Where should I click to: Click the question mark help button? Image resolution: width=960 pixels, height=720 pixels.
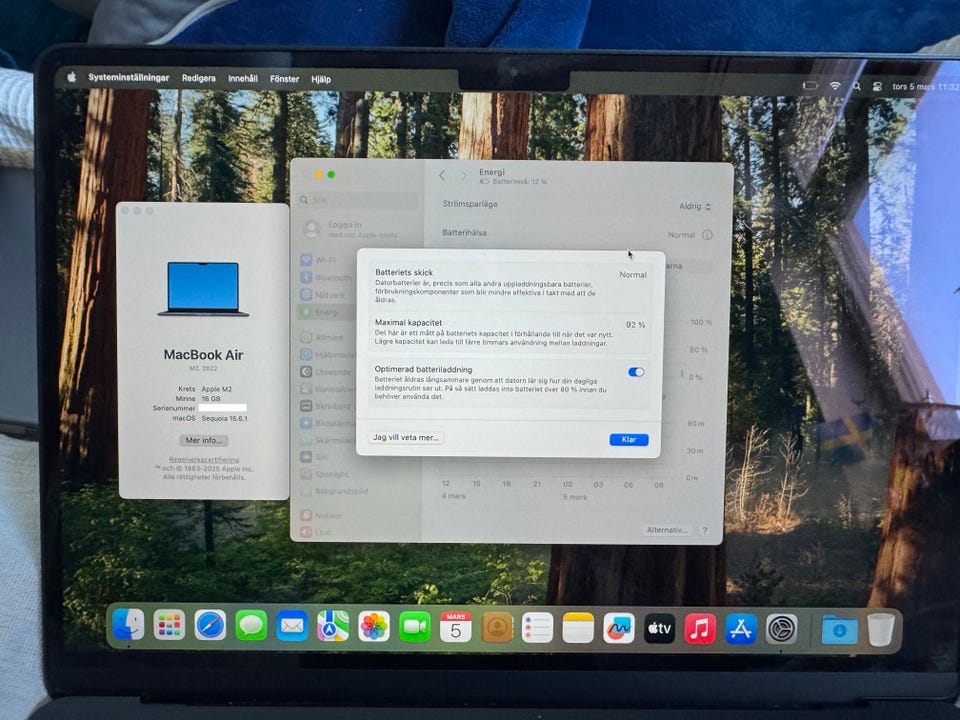click(x=705, y=530)
